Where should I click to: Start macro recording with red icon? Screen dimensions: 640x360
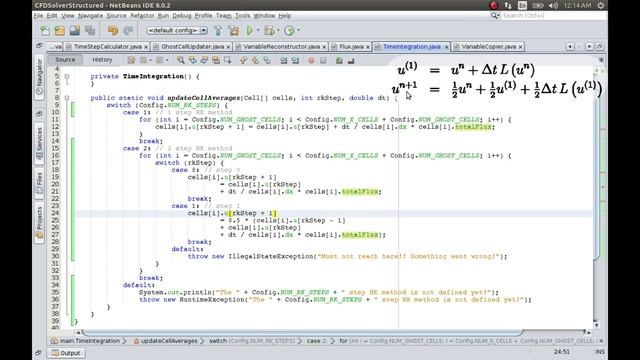(x=311, y=60)
